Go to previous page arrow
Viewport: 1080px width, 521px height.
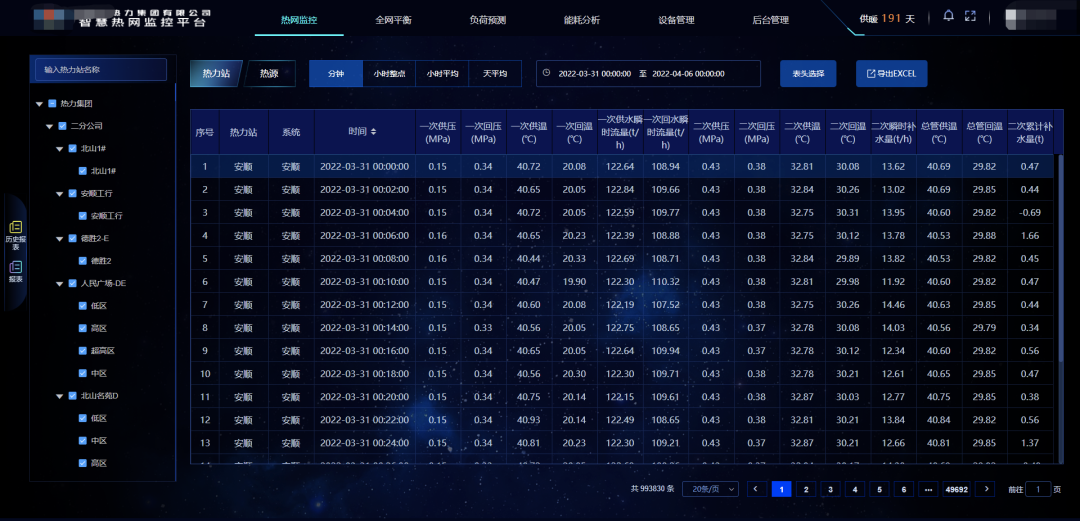(756, 489)
